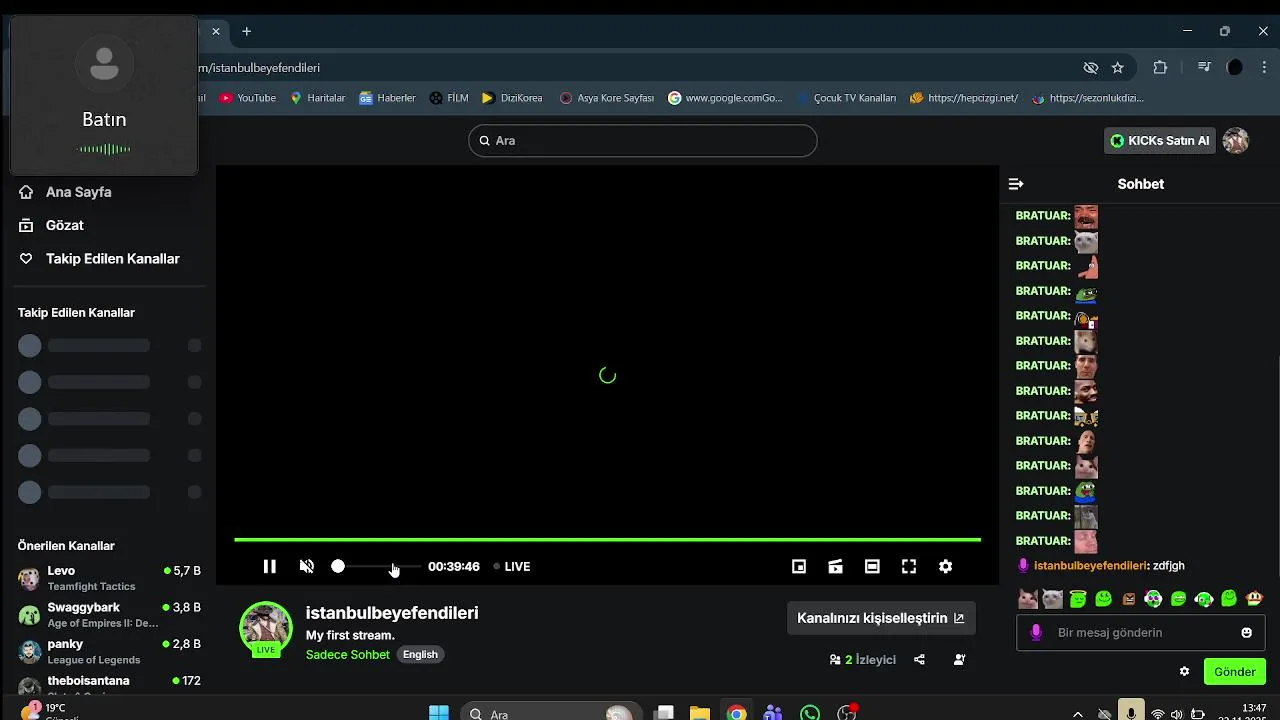The image size is (1280, 720).
Task: Open panky recommended channel
Action: pyautogui.click(x=109, y=652)
